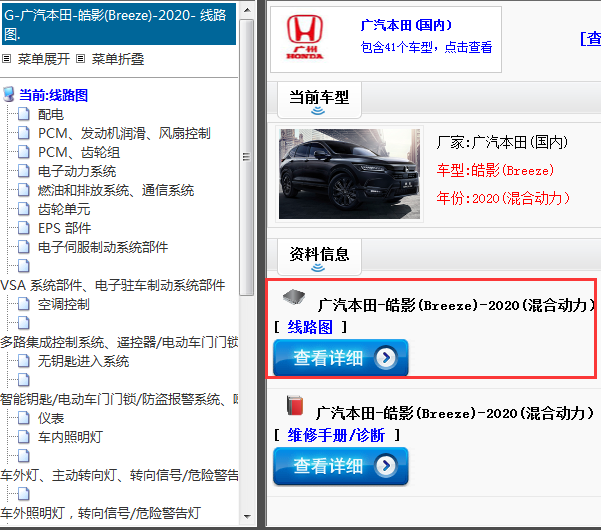Viewport: 601px width, 530px height.
Task: Click the page icon beside 电子伺服制动系统部件
Action: point(24,247)
